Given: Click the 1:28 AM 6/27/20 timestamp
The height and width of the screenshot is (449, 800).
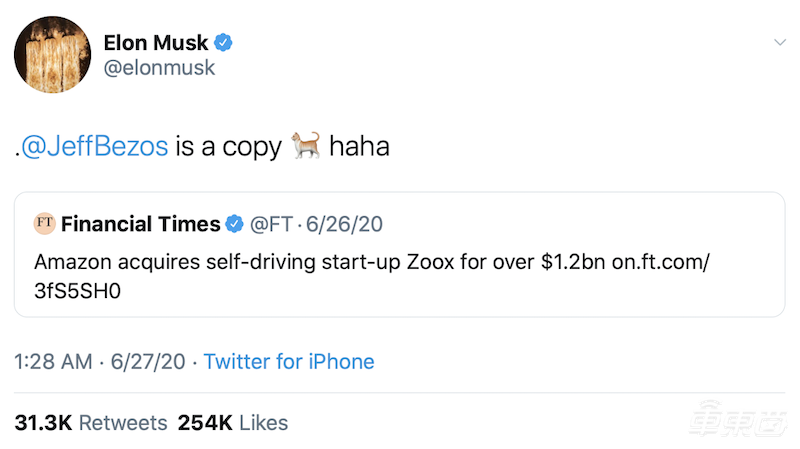Looking at the screenshot, I should pos(100,361).
